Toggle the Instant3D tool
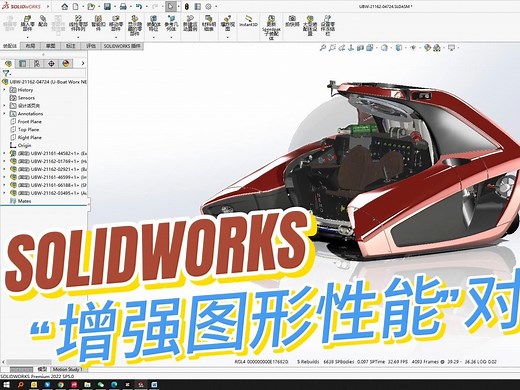 248,21
